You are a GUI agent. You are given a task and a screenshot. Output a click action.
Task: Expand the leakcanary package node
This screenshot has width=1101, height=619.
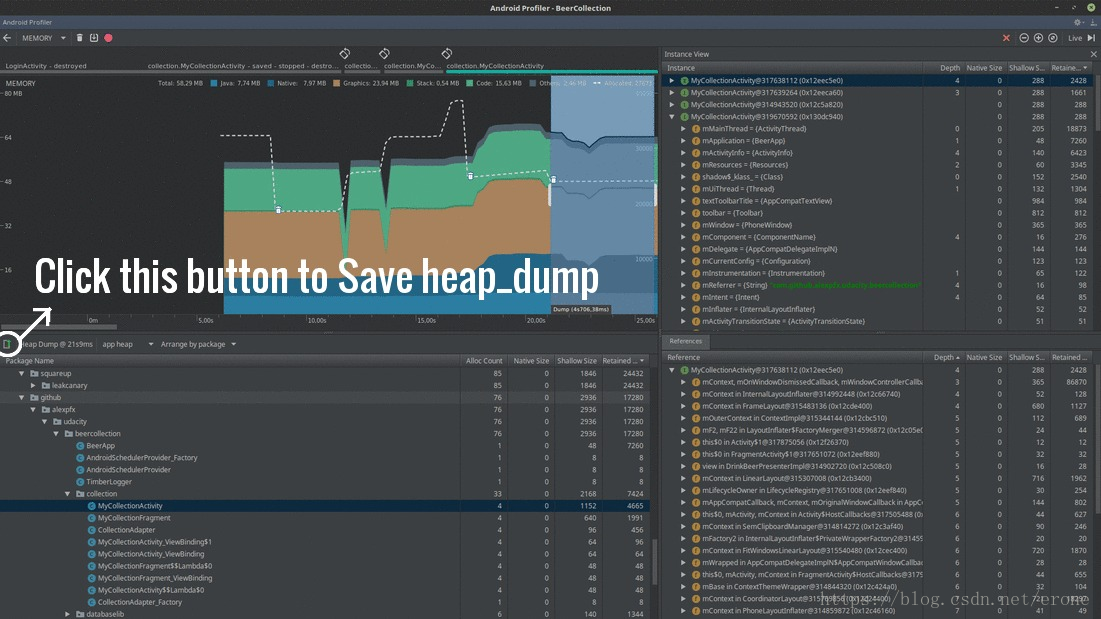click(x=34, y=385)
